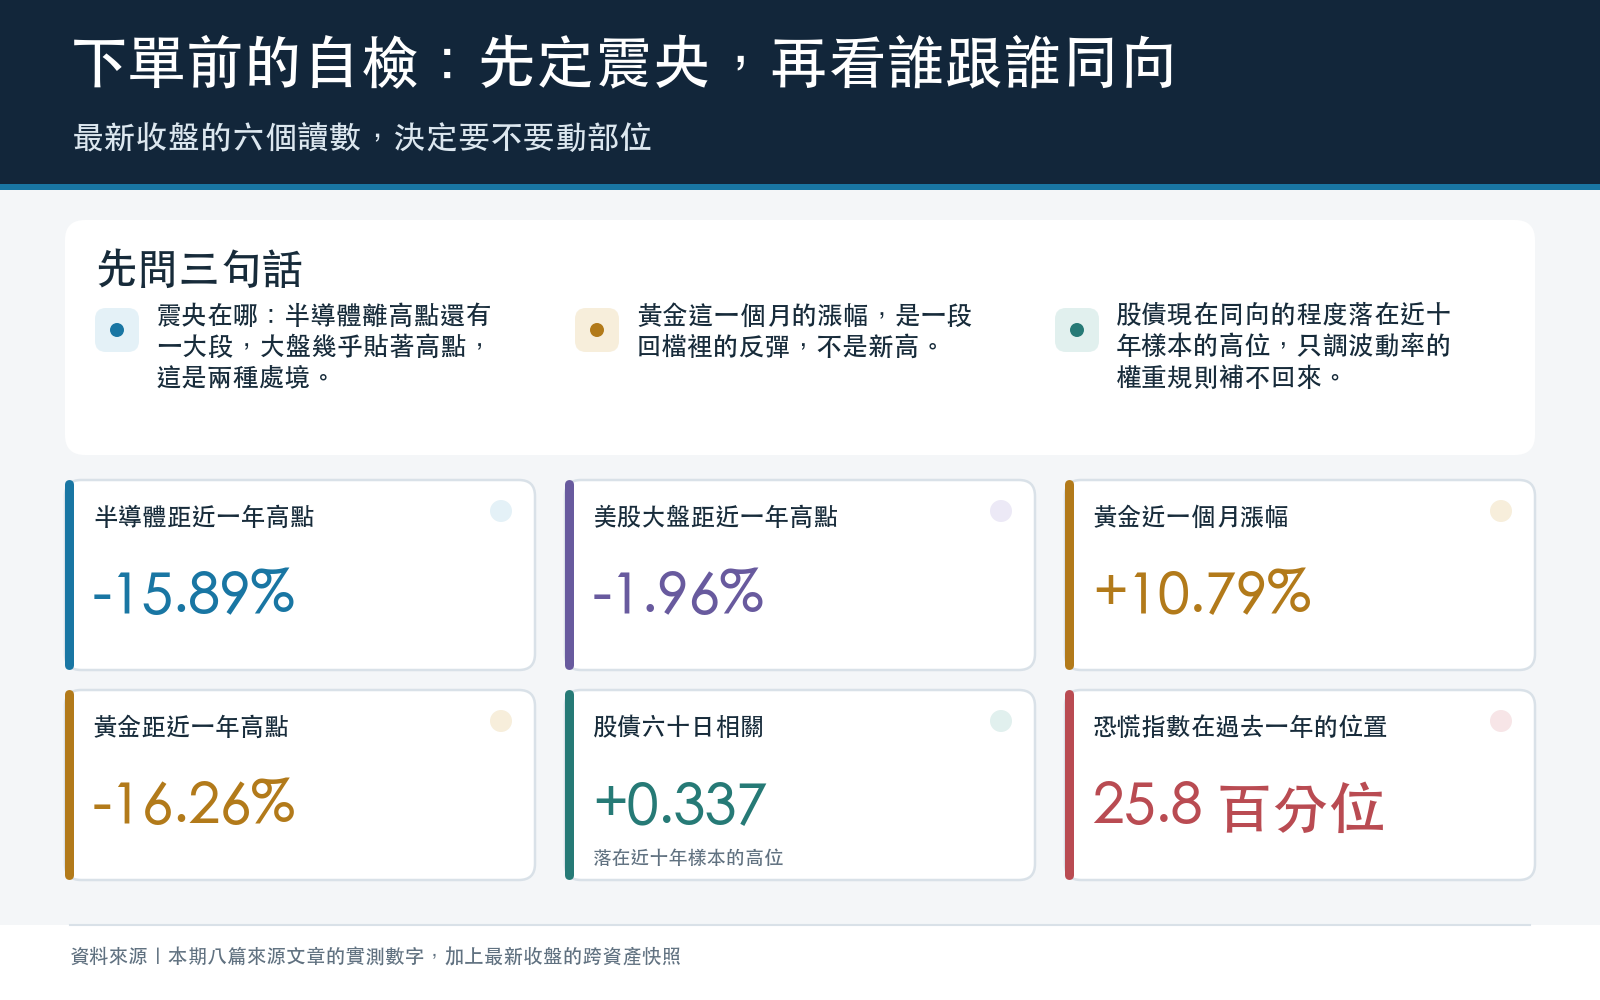Click the value +10.79%
The image size is (1600, 1000).
1203,592
